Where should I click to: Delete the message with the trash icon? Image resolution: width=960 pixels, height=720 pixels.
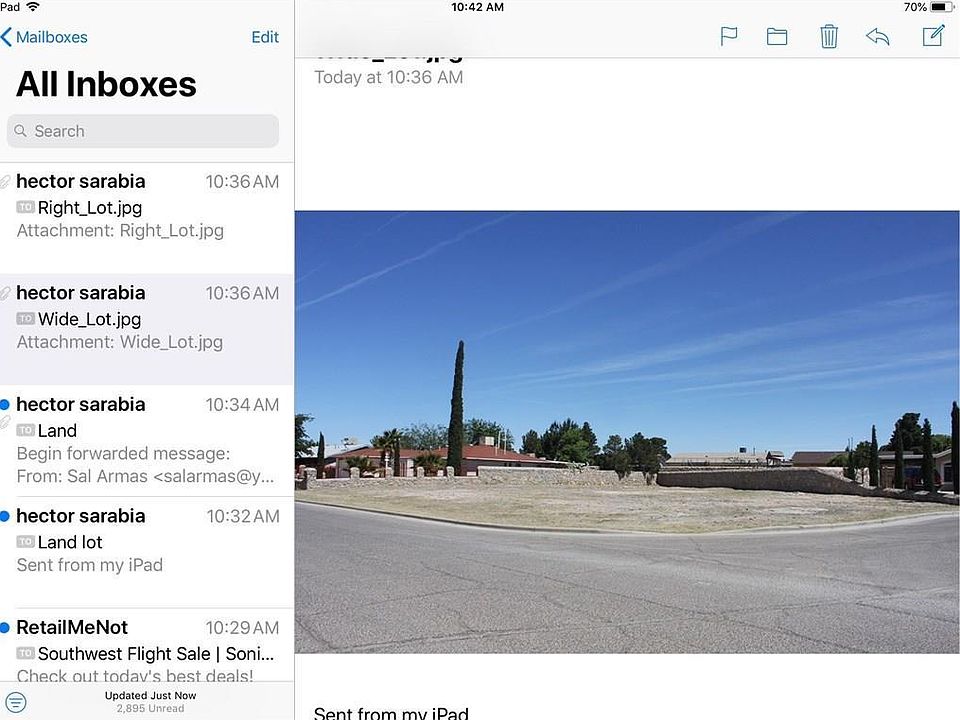click(x=828, y=36)
